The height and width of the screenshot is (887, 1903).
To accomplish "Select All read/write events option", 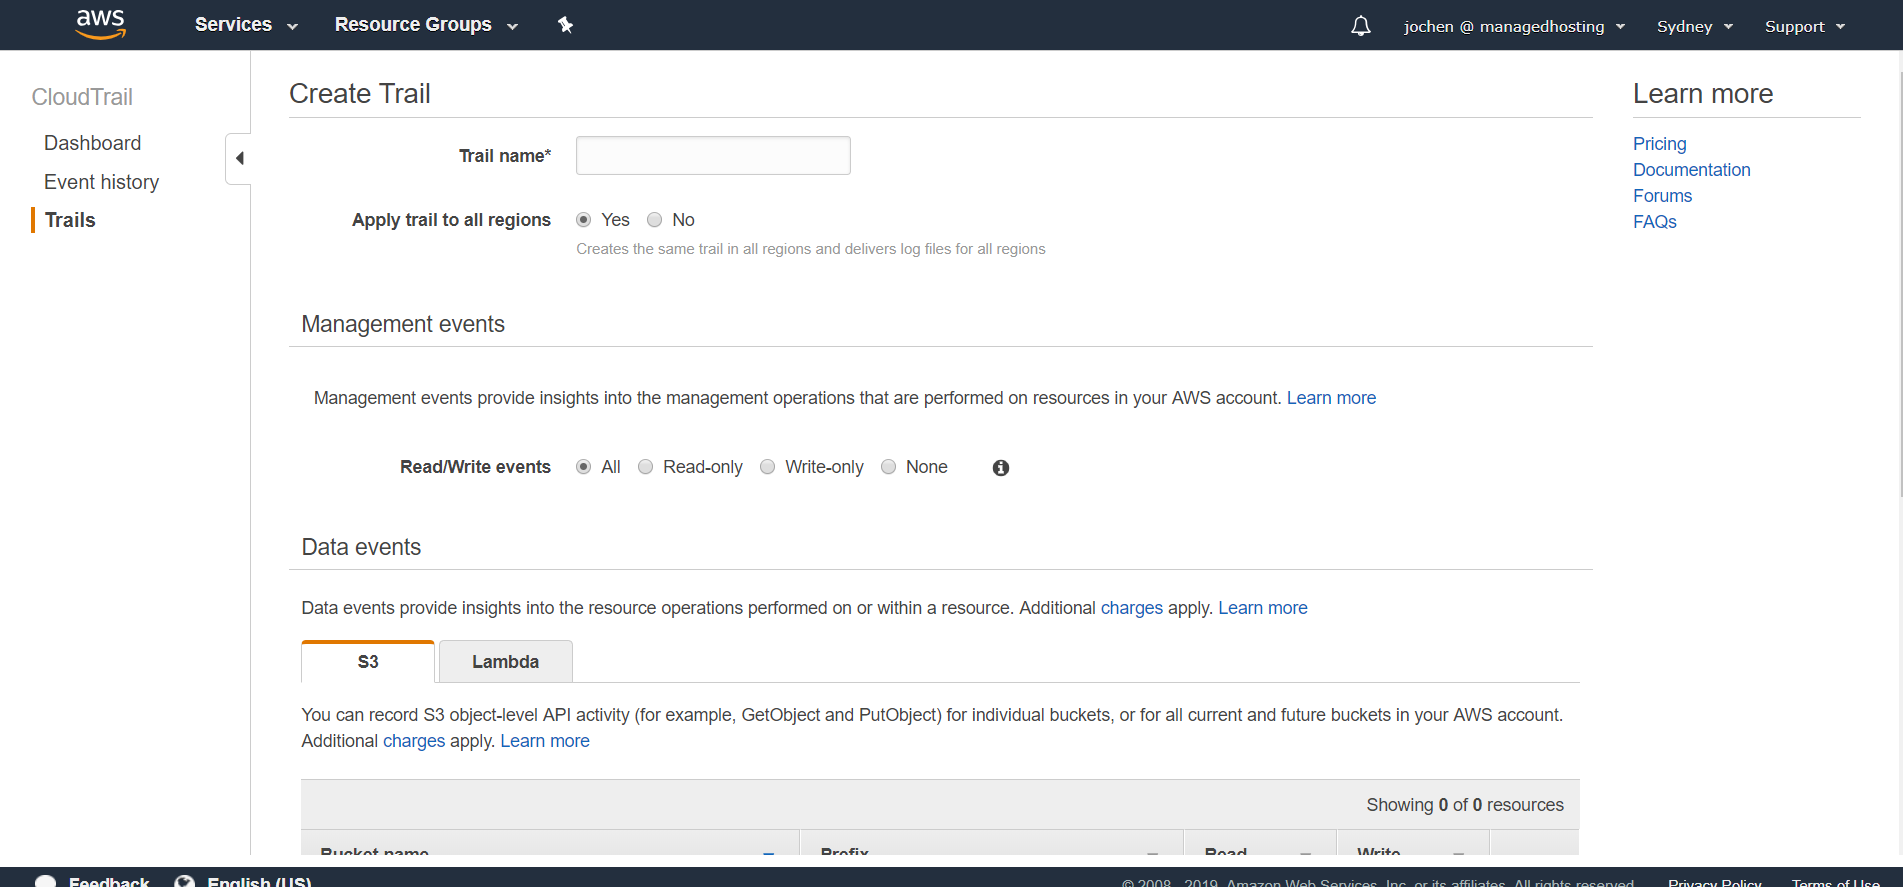I will coord(584,467).
